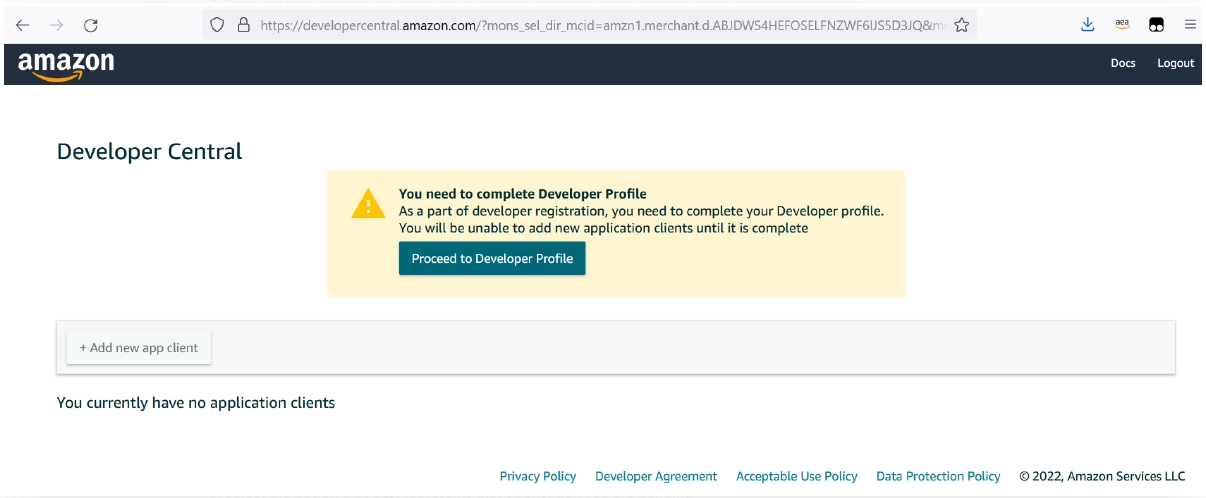Go back with the browser back arrow

(22, 25)
